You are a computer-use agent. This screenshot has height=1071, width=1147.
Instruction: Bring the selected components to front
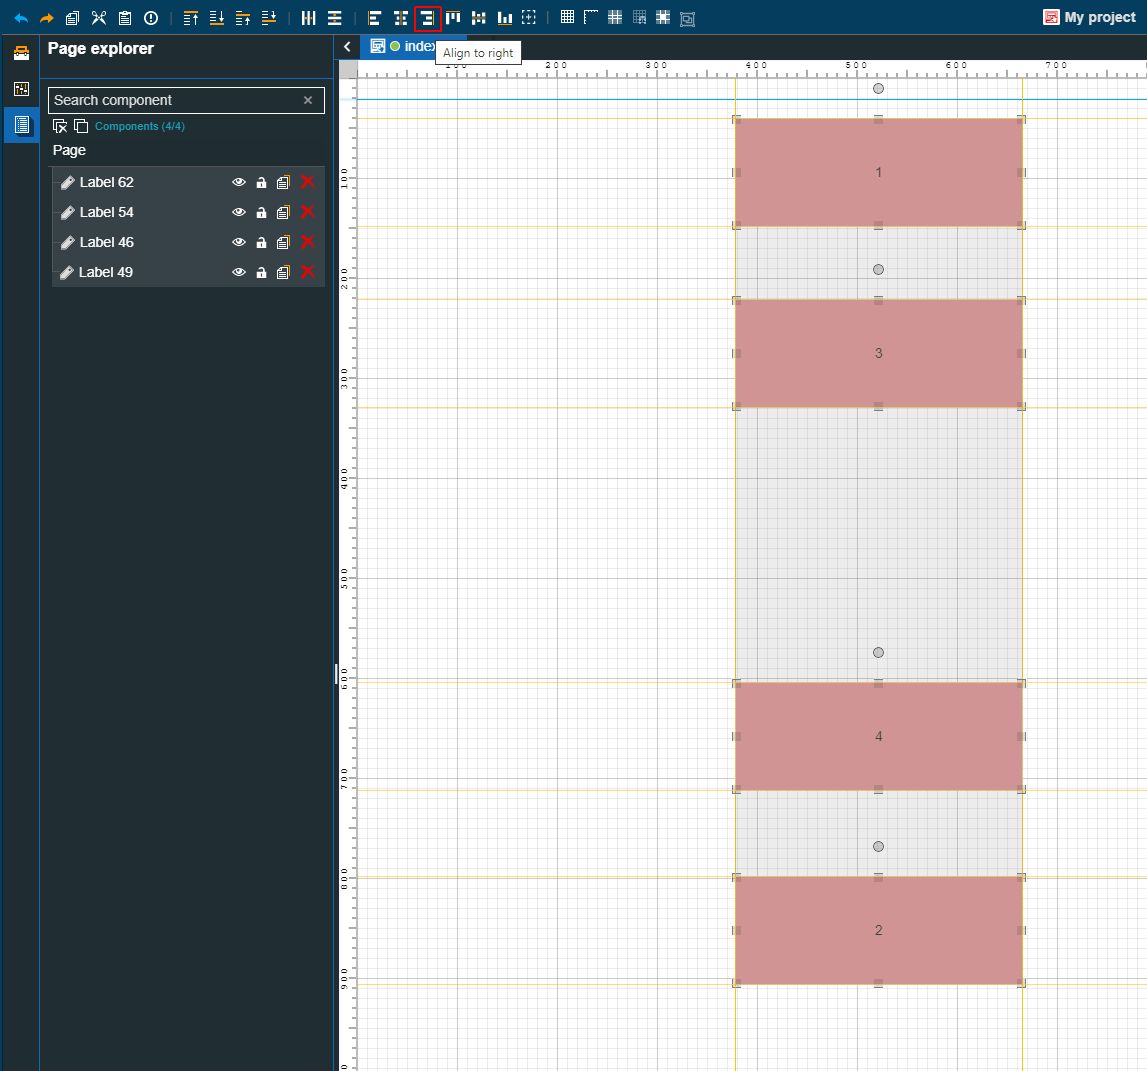tap(191, 18)
